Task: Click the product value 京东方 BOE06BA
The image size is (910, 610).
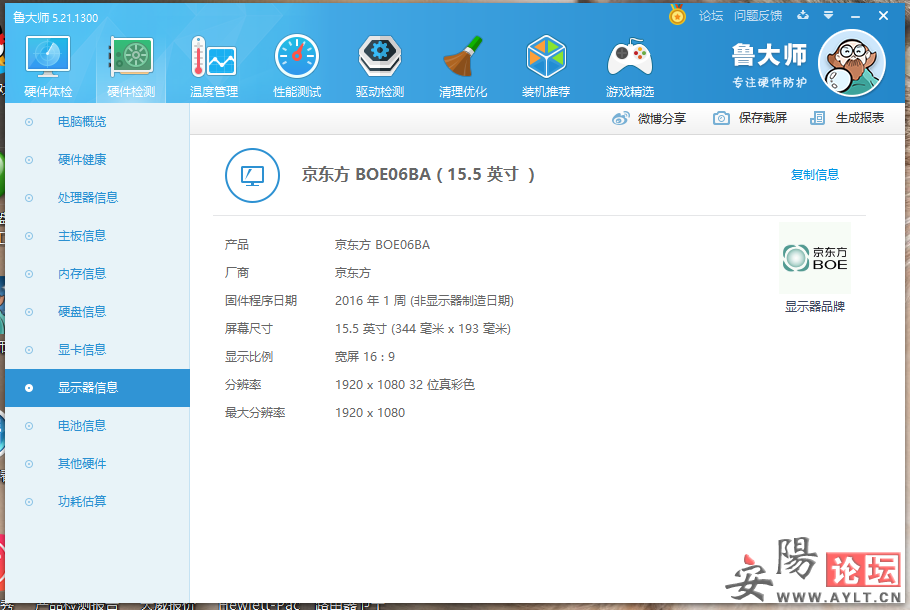Action: click(x=382, y=245)
